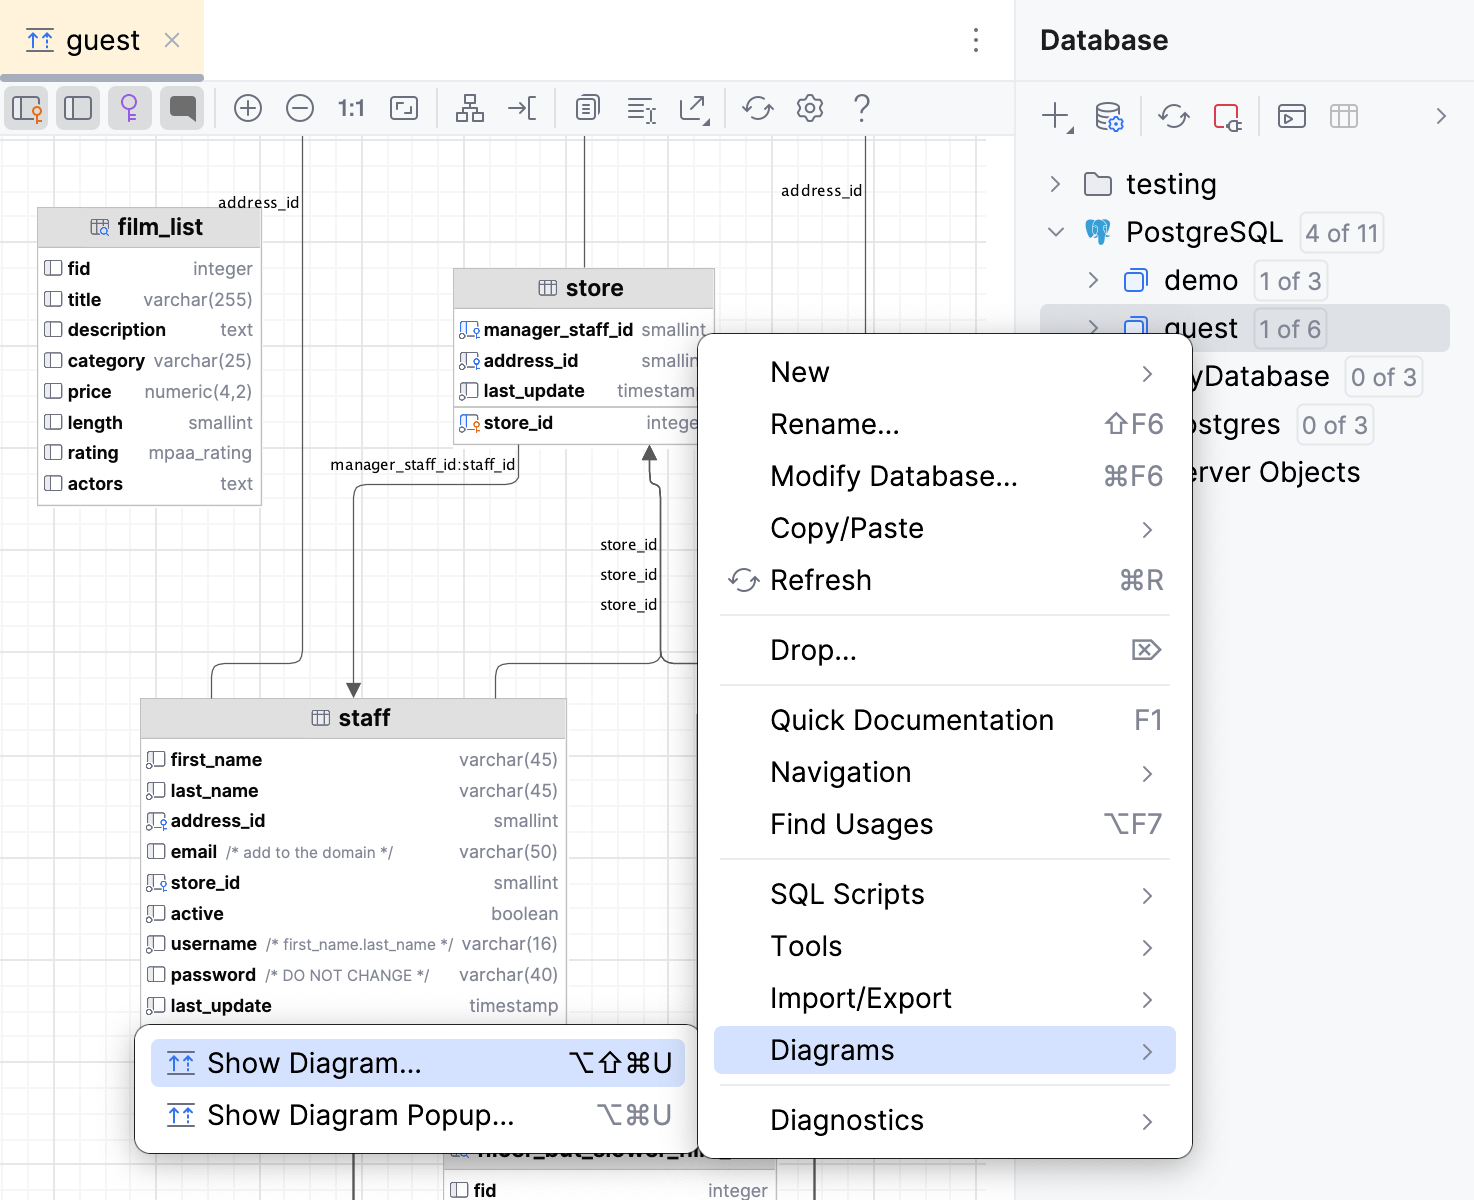Collapse the PostgreSQL data source
1474x1200 pixels.
[1055, 232]
